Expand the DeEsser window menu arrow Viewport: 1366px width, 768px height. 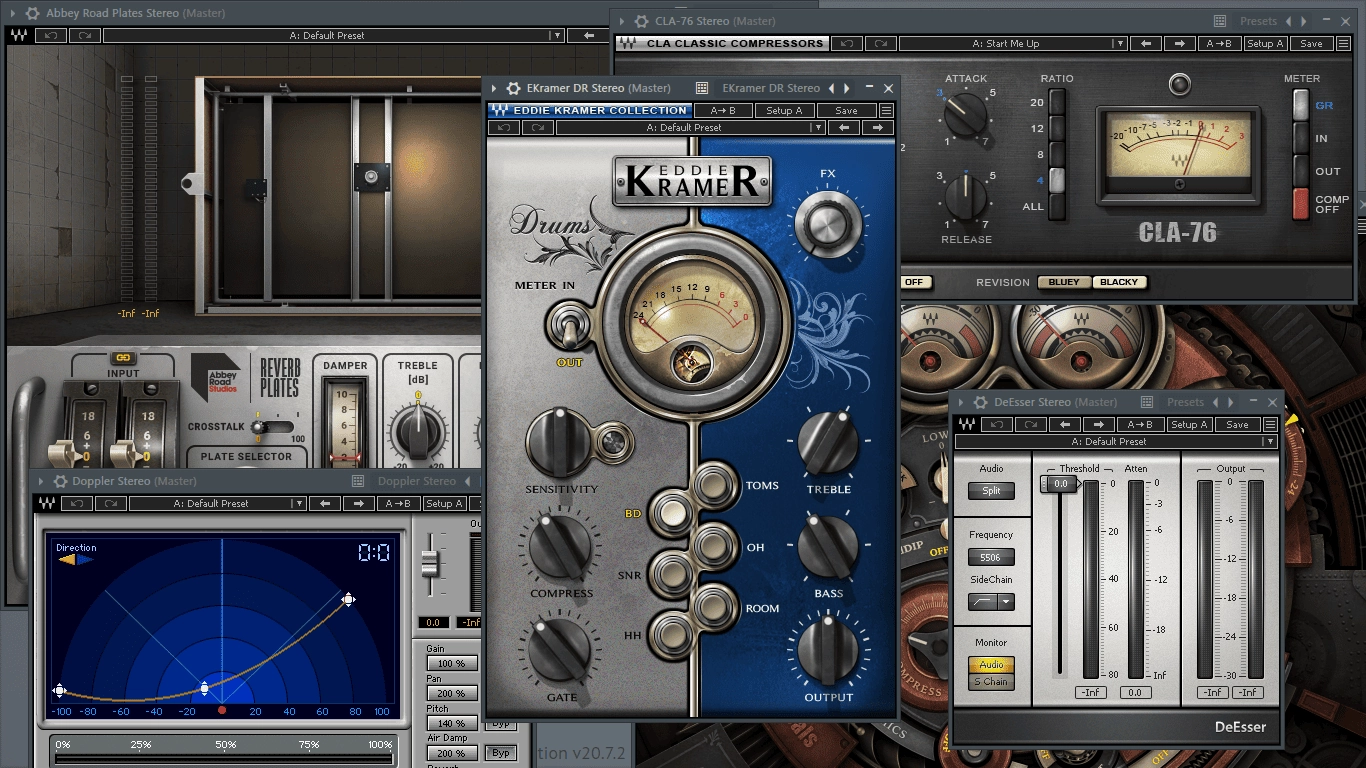point(962,402)
